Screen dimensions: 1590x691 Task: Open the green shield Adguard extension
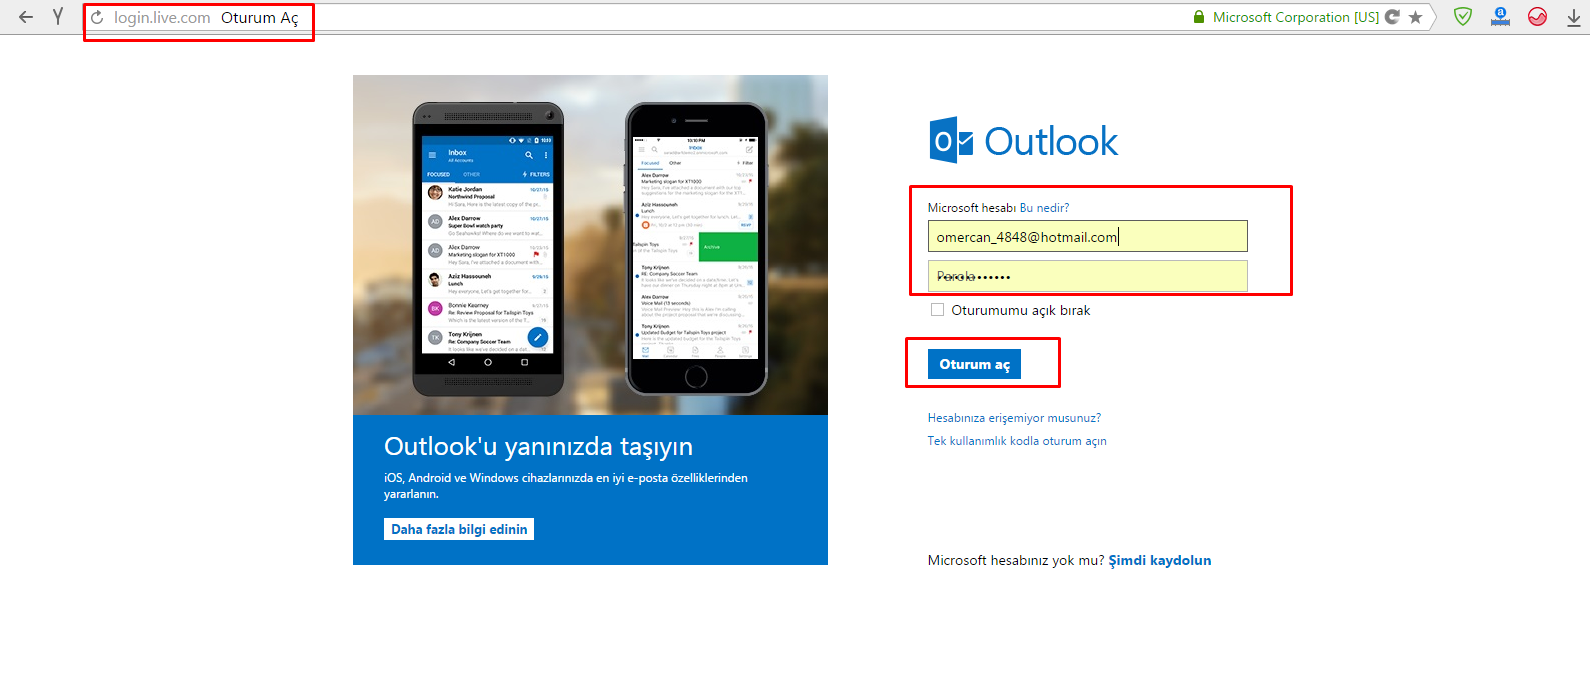pos(1463,16)
